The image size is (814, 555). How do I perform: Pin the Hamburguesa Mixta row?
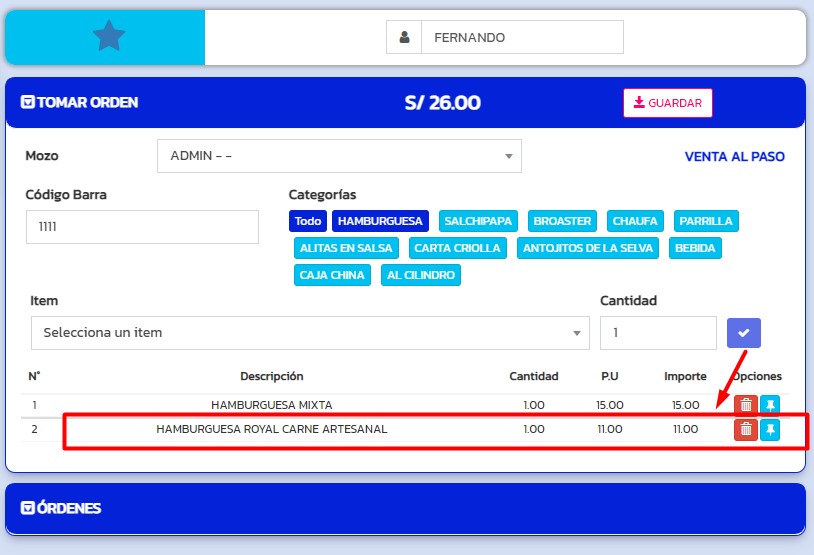[x=770, y=405]
